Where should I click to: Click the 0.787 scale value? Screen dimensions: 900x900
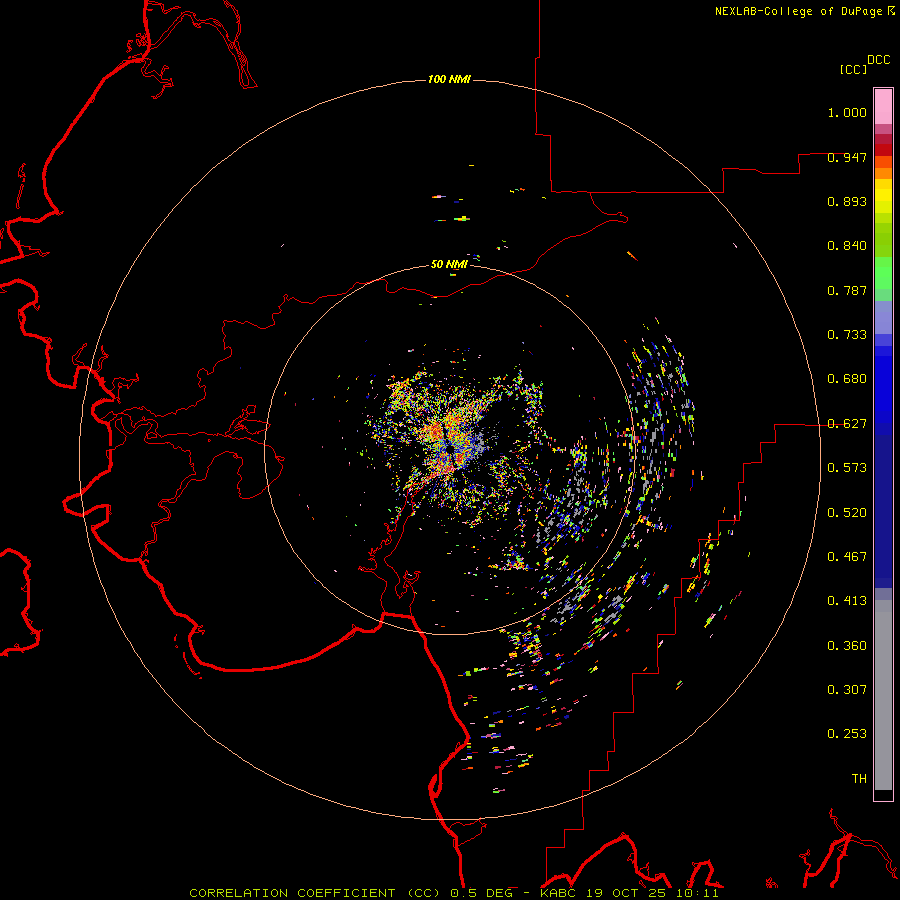click(847, 290)
